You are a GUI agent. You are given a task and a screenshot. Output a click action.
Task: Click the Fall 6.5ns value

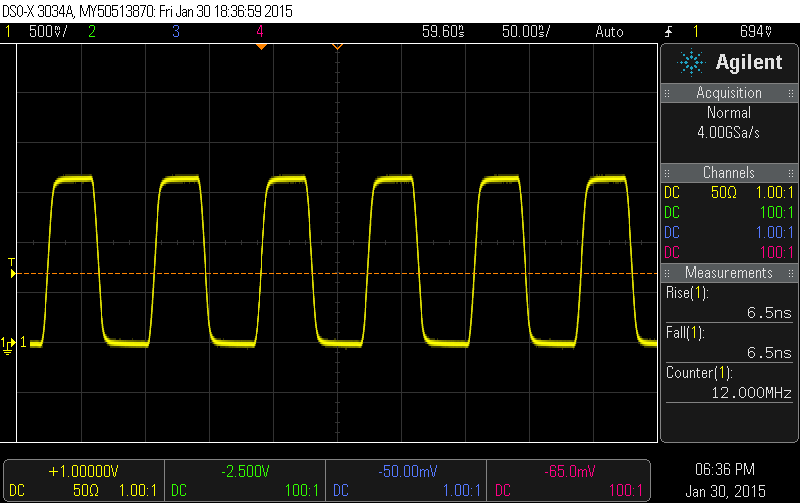pos(769,353)
